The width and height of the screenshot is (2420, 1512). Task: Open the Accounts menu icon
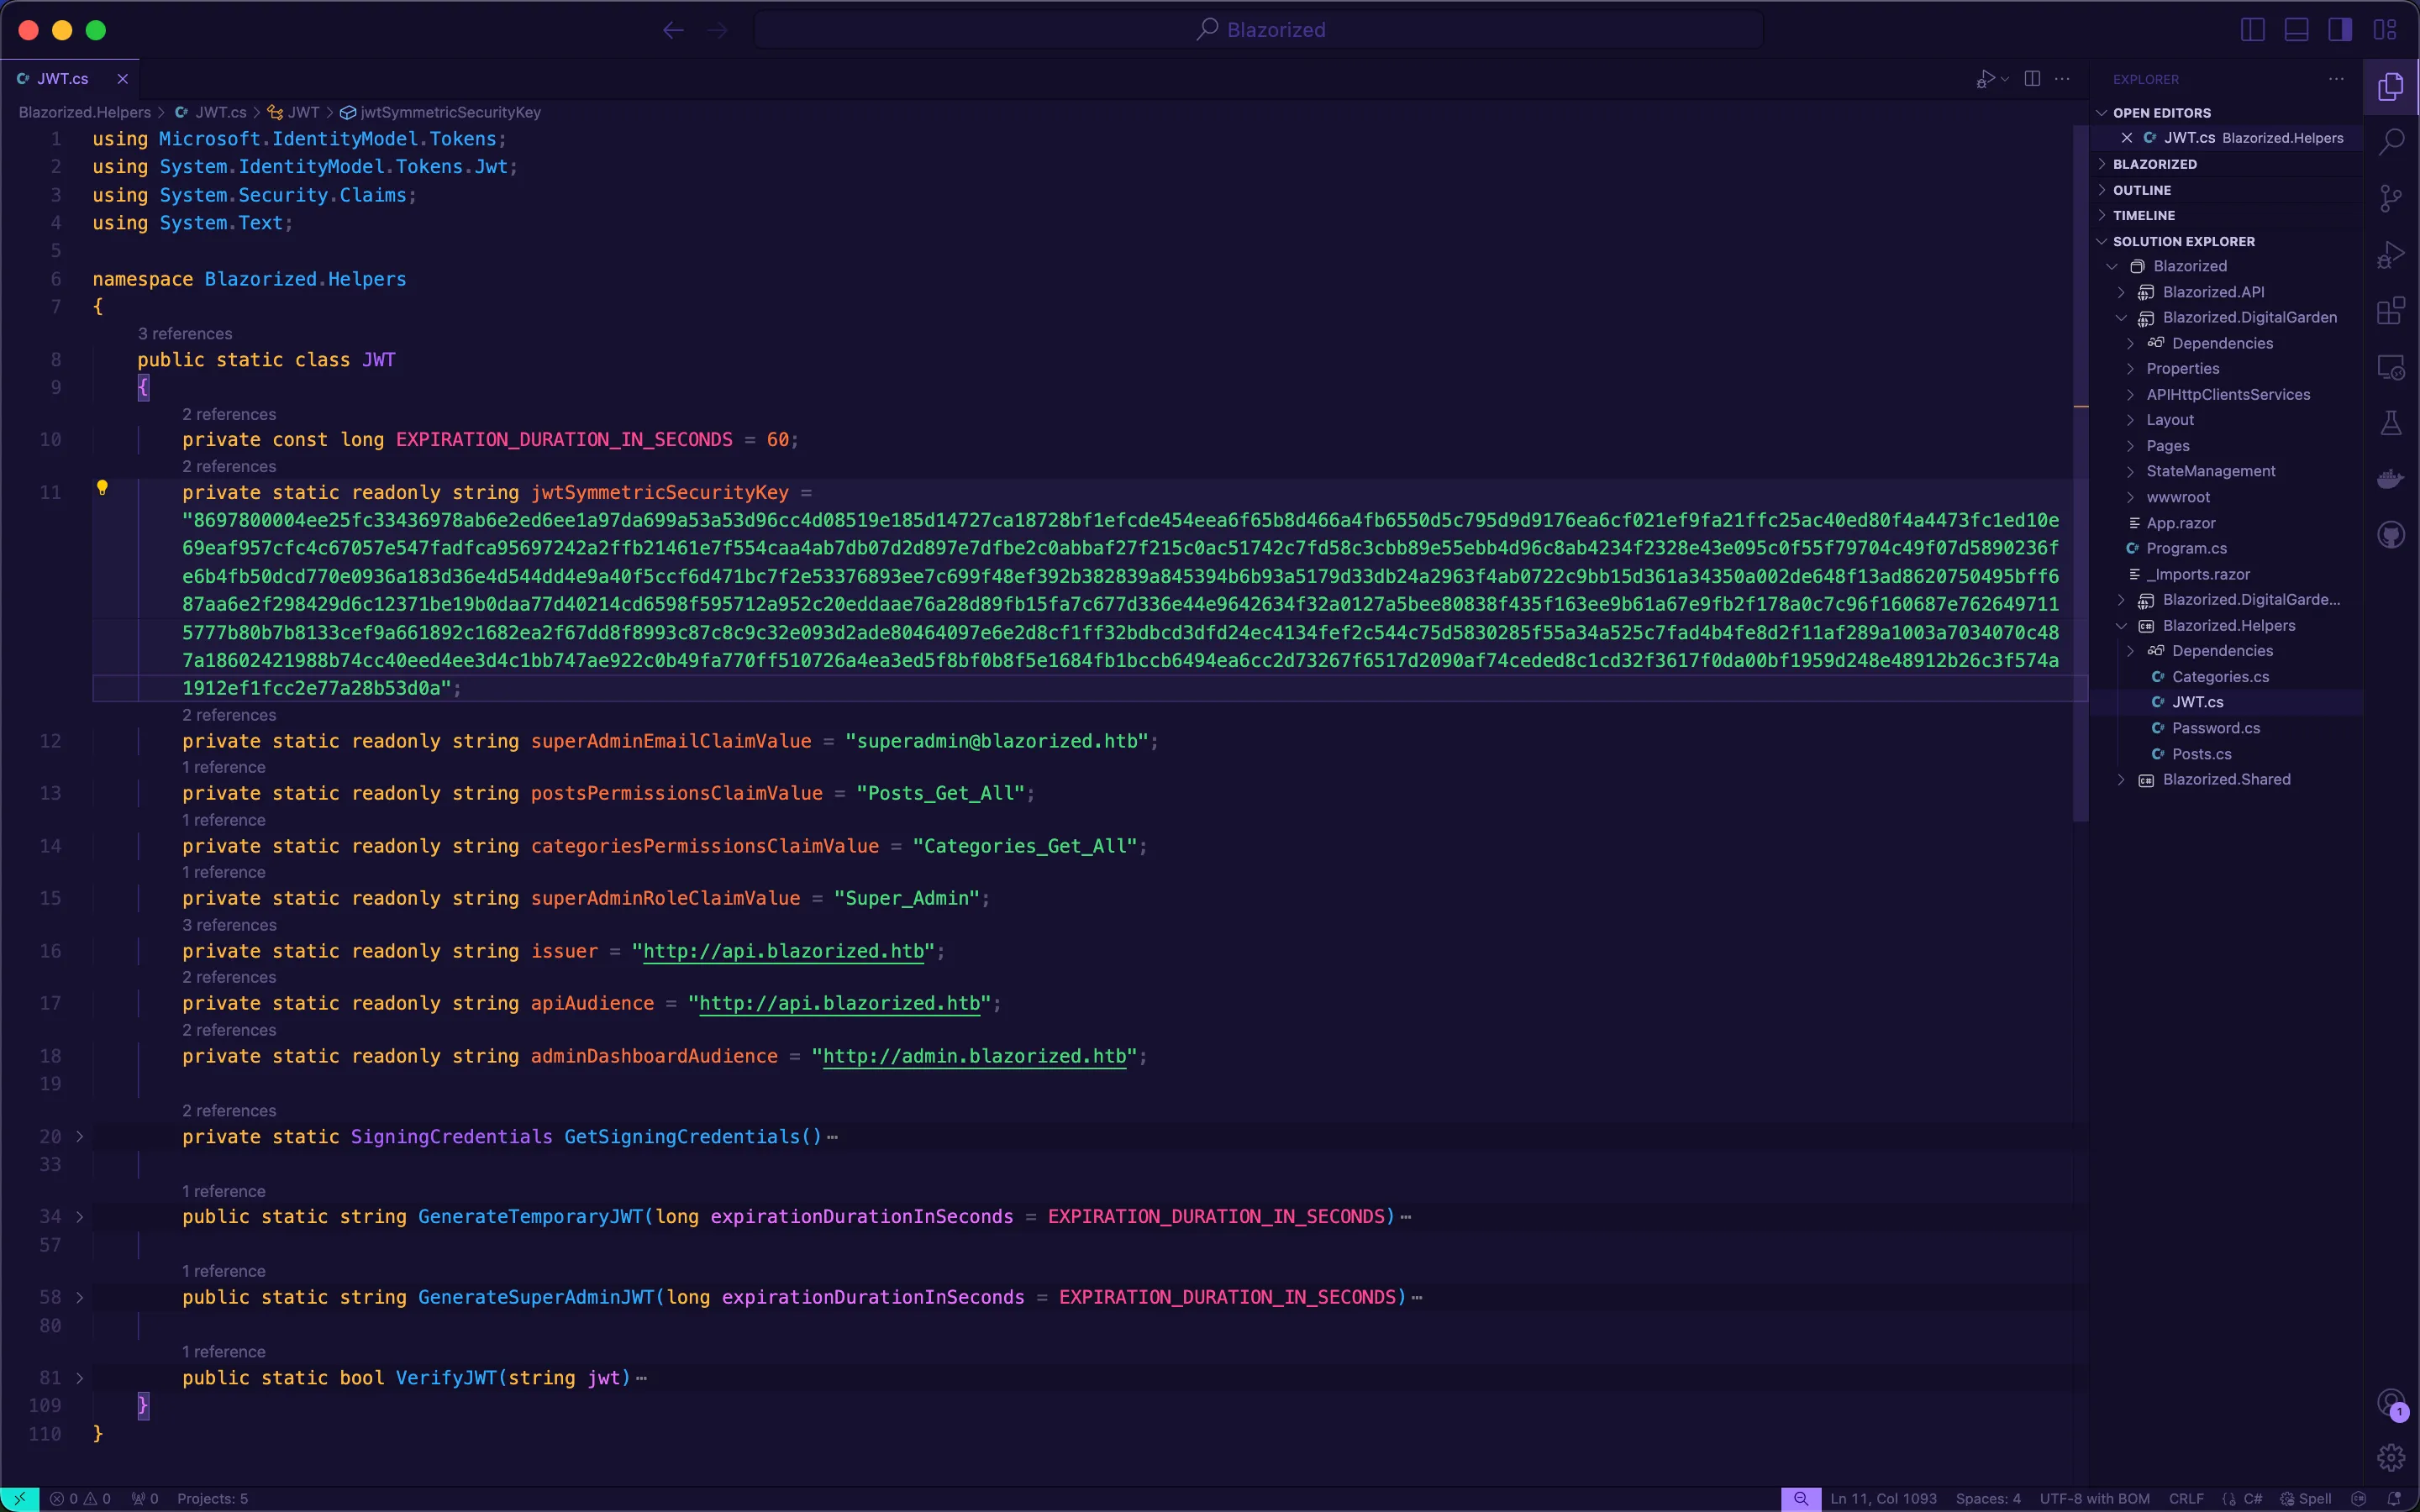pos(2391,1403)
